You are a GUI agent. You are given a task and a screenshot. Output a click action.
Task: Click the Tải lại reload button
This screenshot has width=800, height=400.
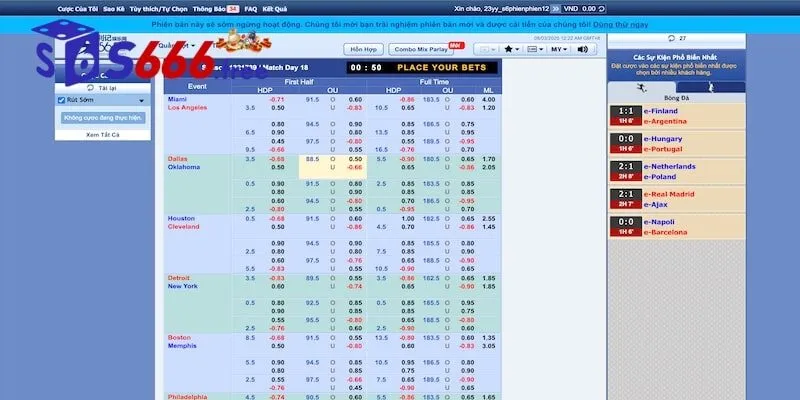click(103, 88)
